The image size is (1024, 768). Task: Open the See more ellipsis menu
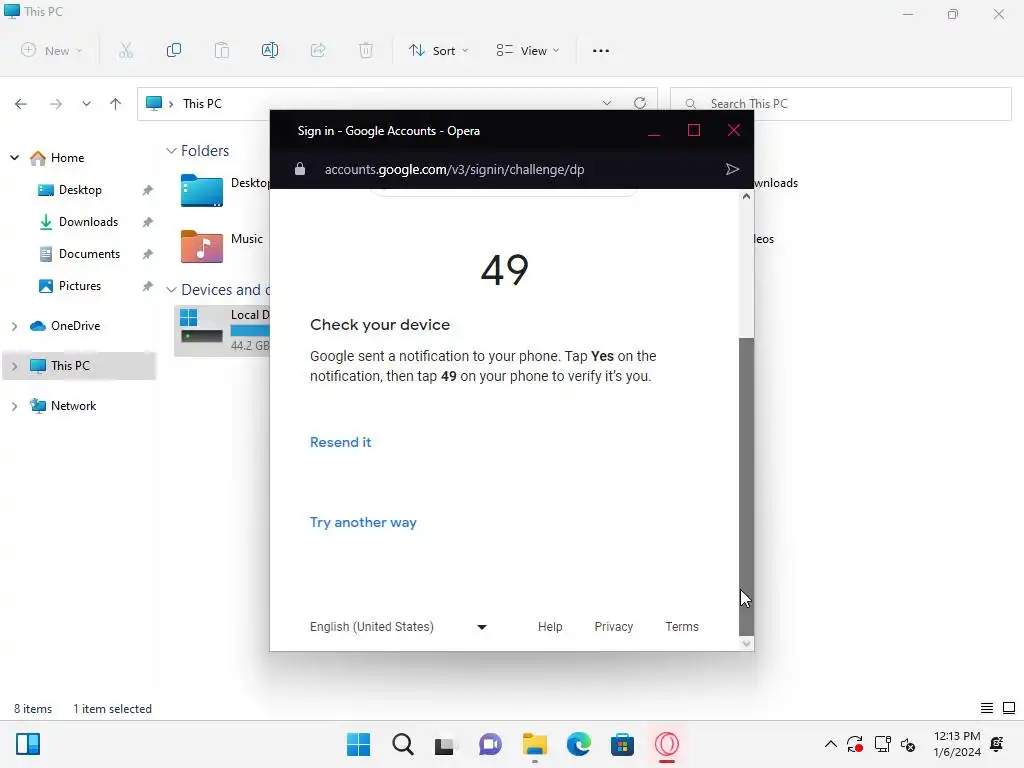[601, 51]
